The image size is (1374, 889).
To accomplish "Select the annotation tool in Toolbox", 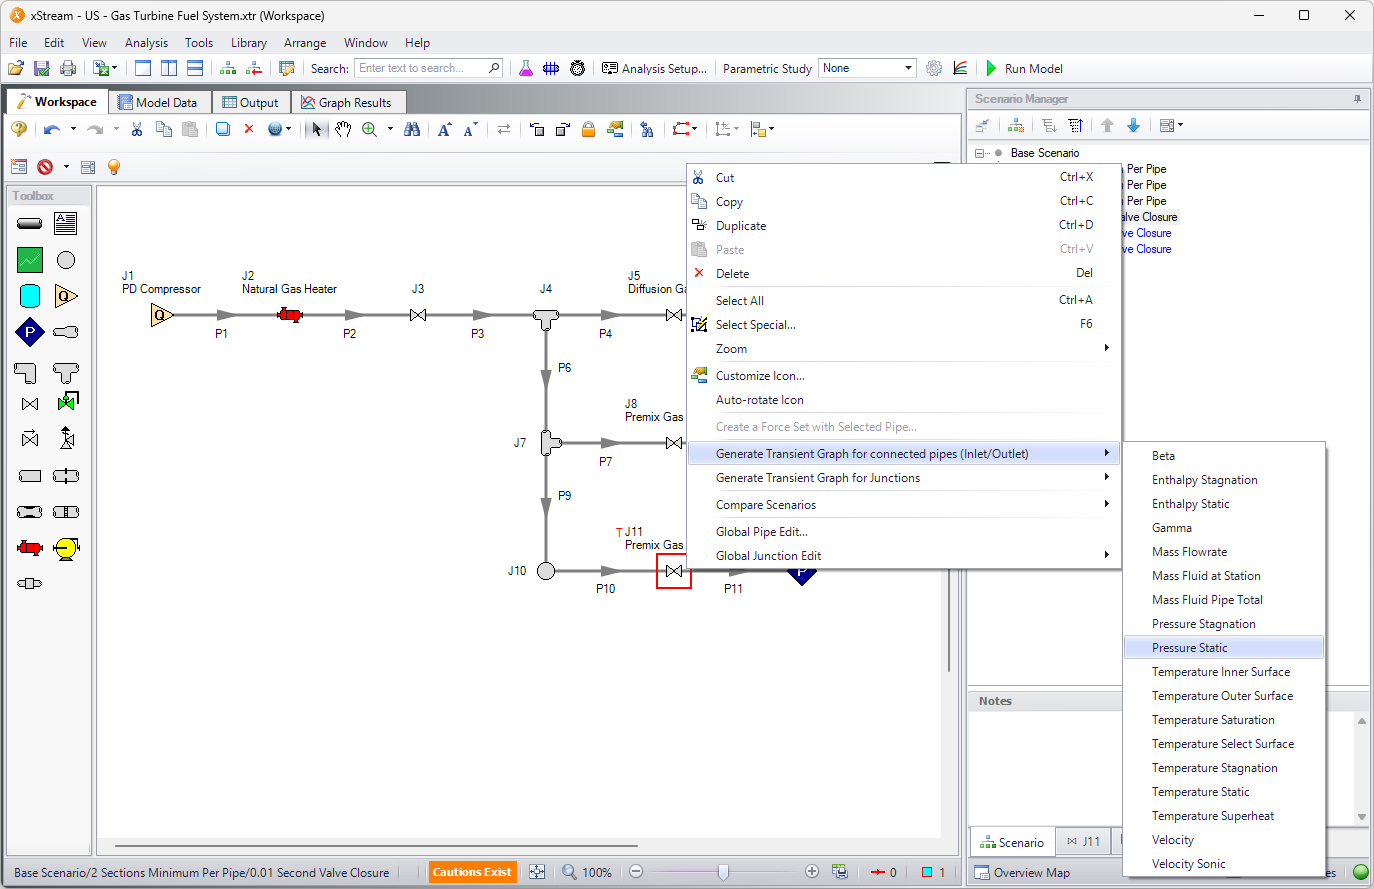I will click(x=66, y=224).
